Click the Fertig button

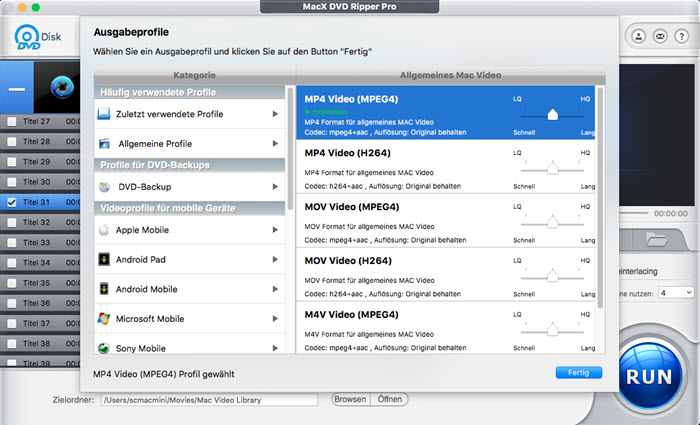[x=579, y=372]
